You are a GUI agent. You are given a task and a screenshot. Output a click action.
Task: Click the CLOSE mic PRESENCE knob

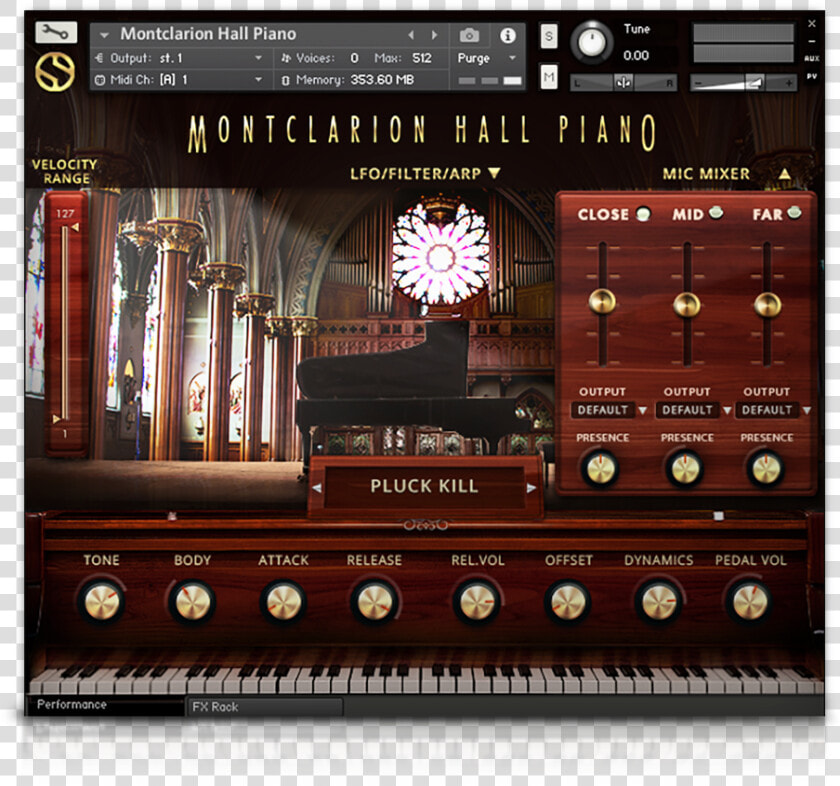[600, 469]
